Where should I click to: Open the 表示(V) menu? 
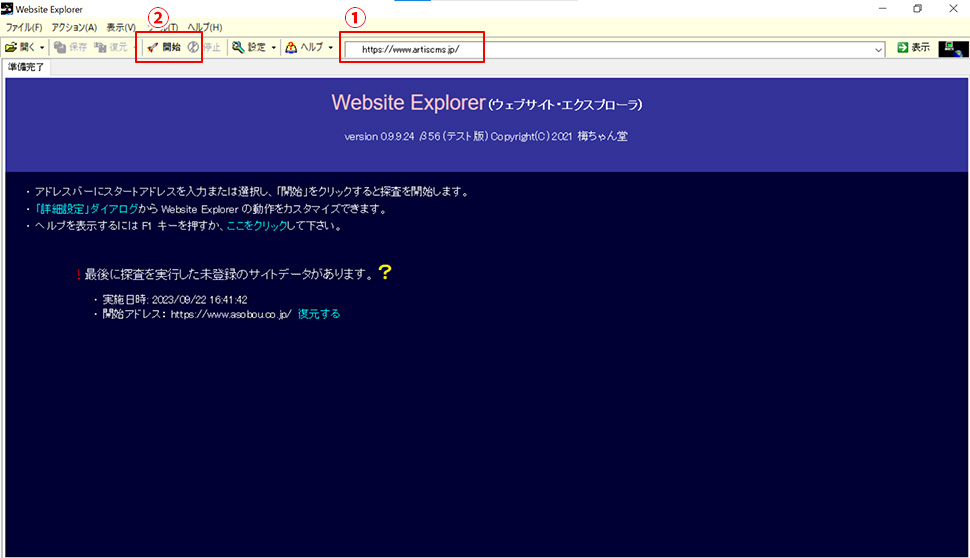[121, 27]
